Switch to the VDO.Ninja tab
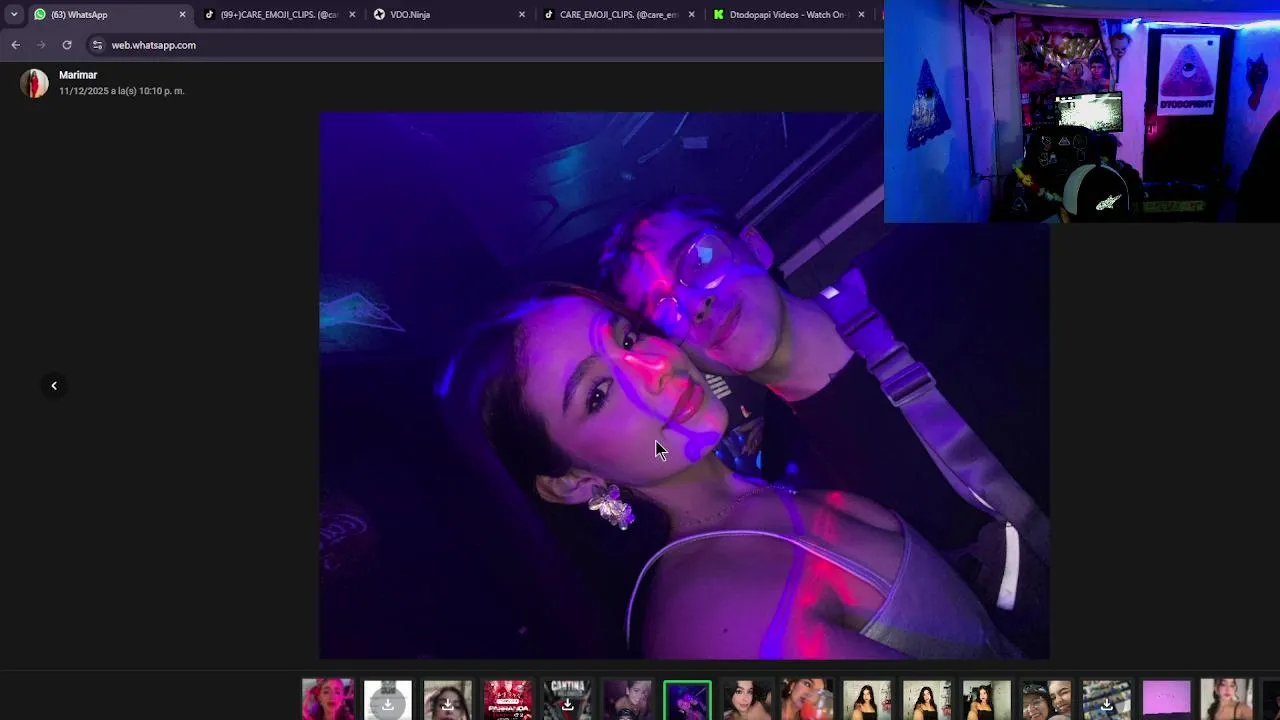Image resolution: width=1280 pixels, height=720 pixels. (x=449, y=15)
